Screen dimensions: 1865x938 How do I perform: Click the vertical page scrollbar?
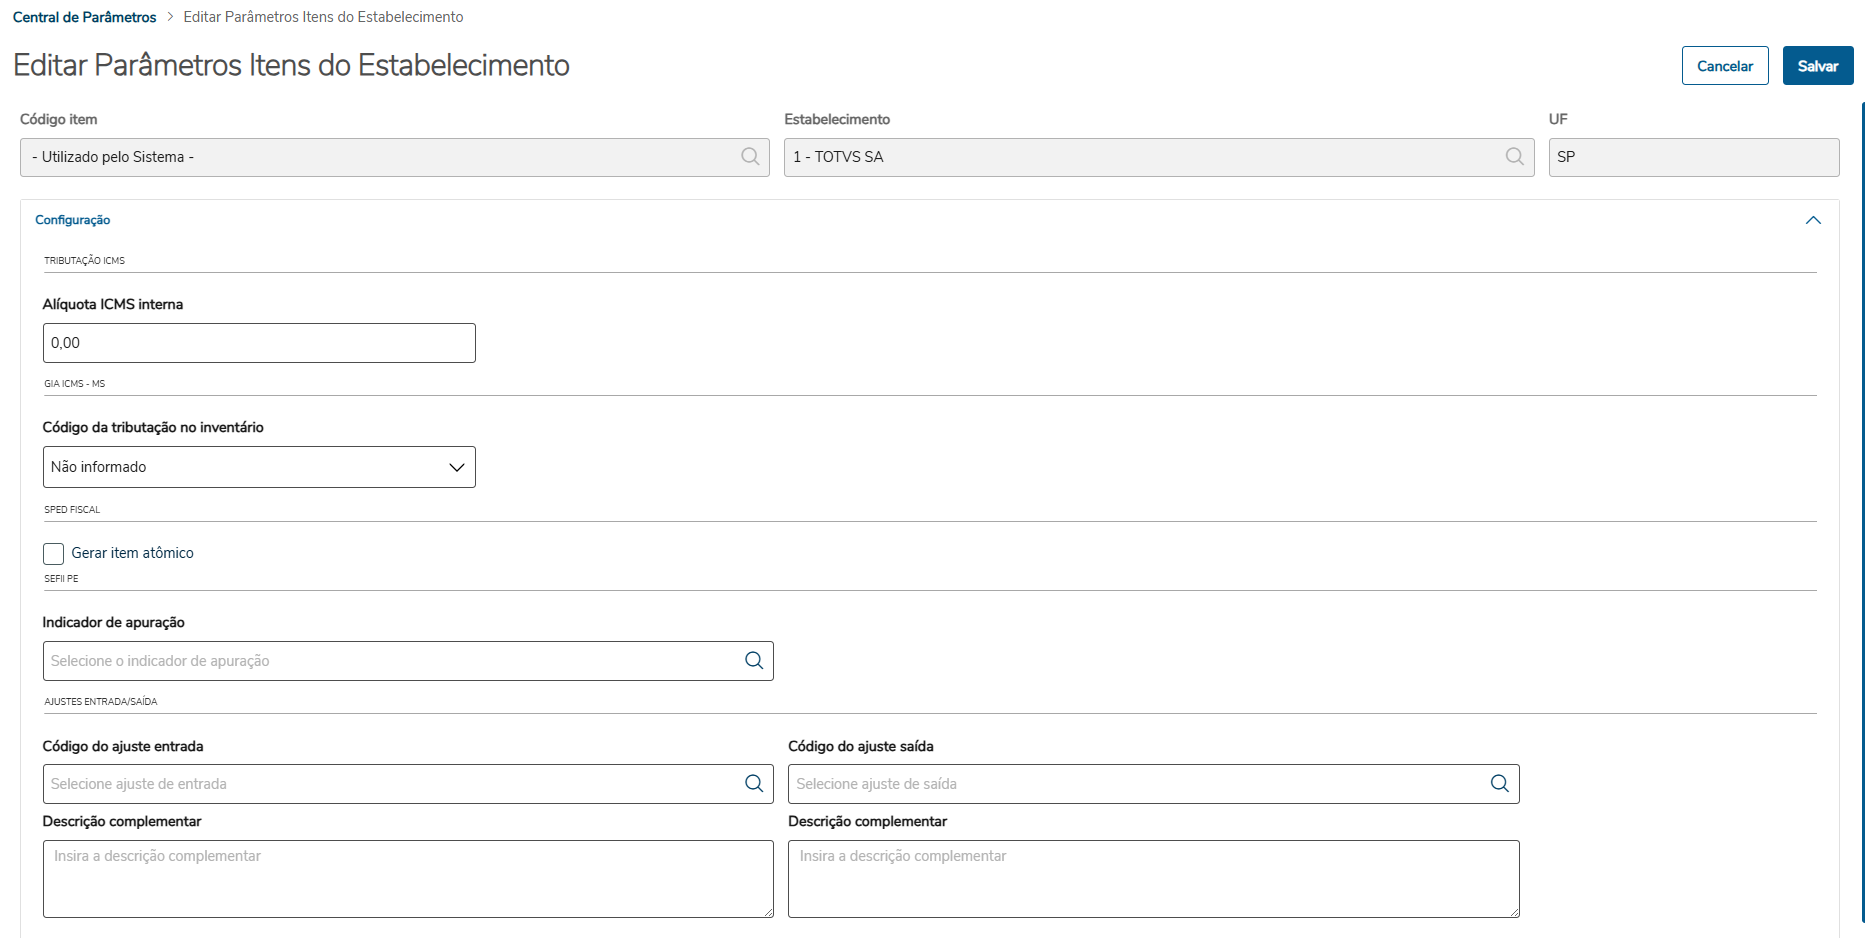[1862, 500]
